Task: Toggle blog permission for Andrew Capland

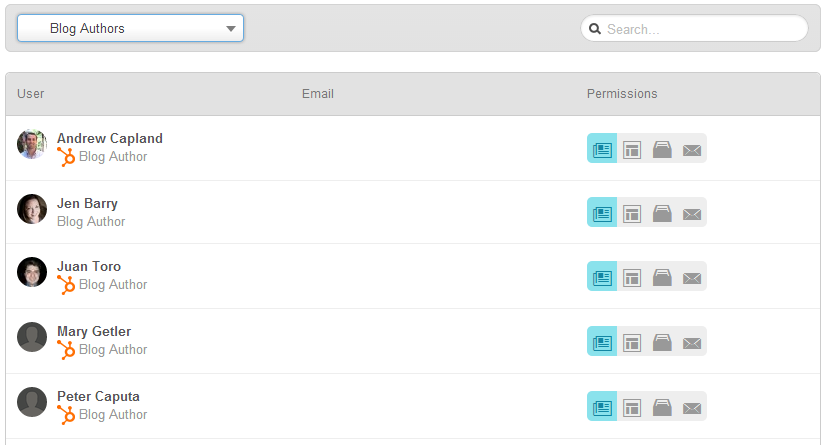Action: [x=602, y=150]
